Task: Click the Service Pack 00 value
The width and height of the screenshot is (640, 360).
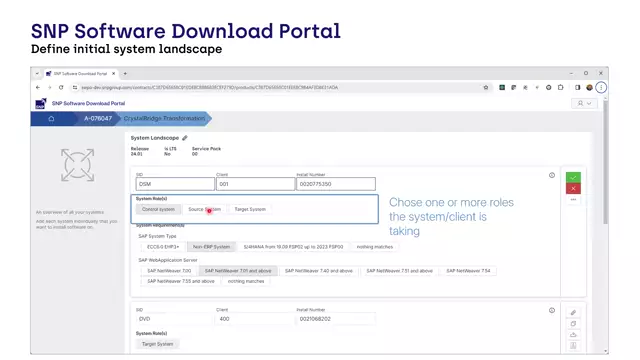Action: click(x=195, y=154)
